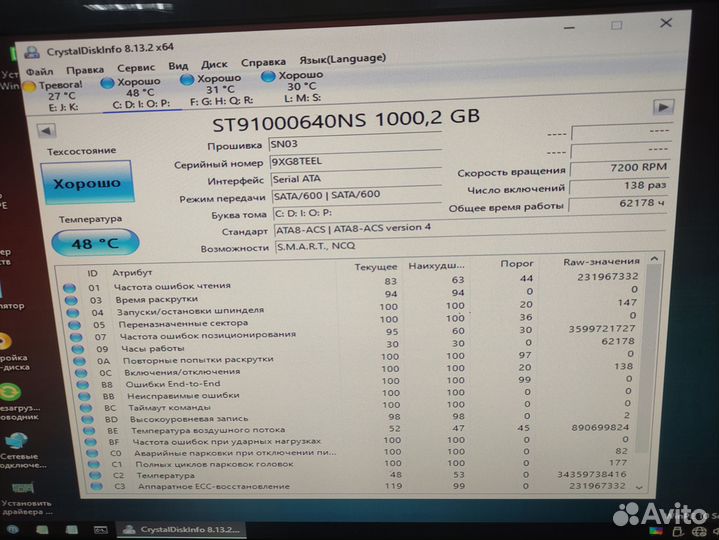The height and width of the screenshot is (540, 719).
Task: Open the Язык(Language) menu
Action: point(343,59)
